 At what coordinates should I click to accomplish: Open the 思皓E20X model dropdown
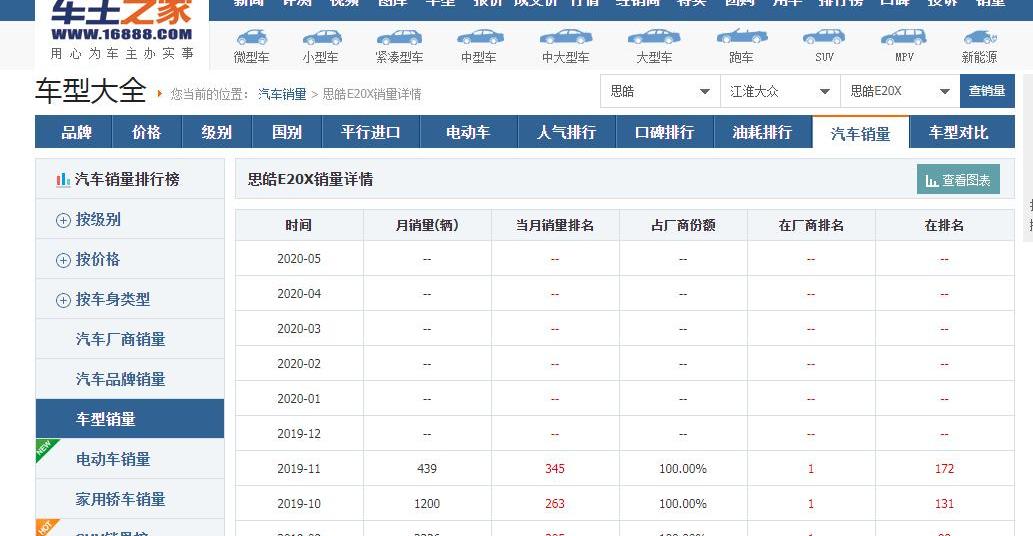click(x=901, y=92)
